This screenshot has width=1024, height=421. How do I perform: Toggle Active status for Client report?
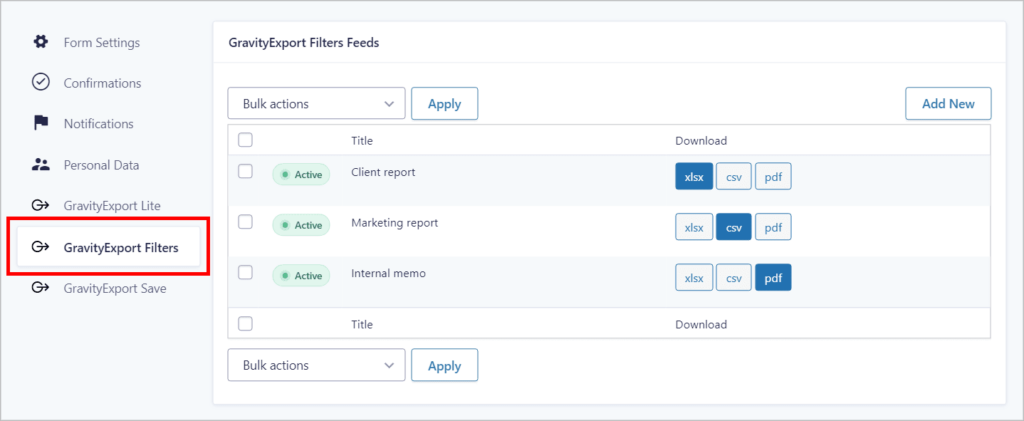pyautogui.click(x=301, y=174)
